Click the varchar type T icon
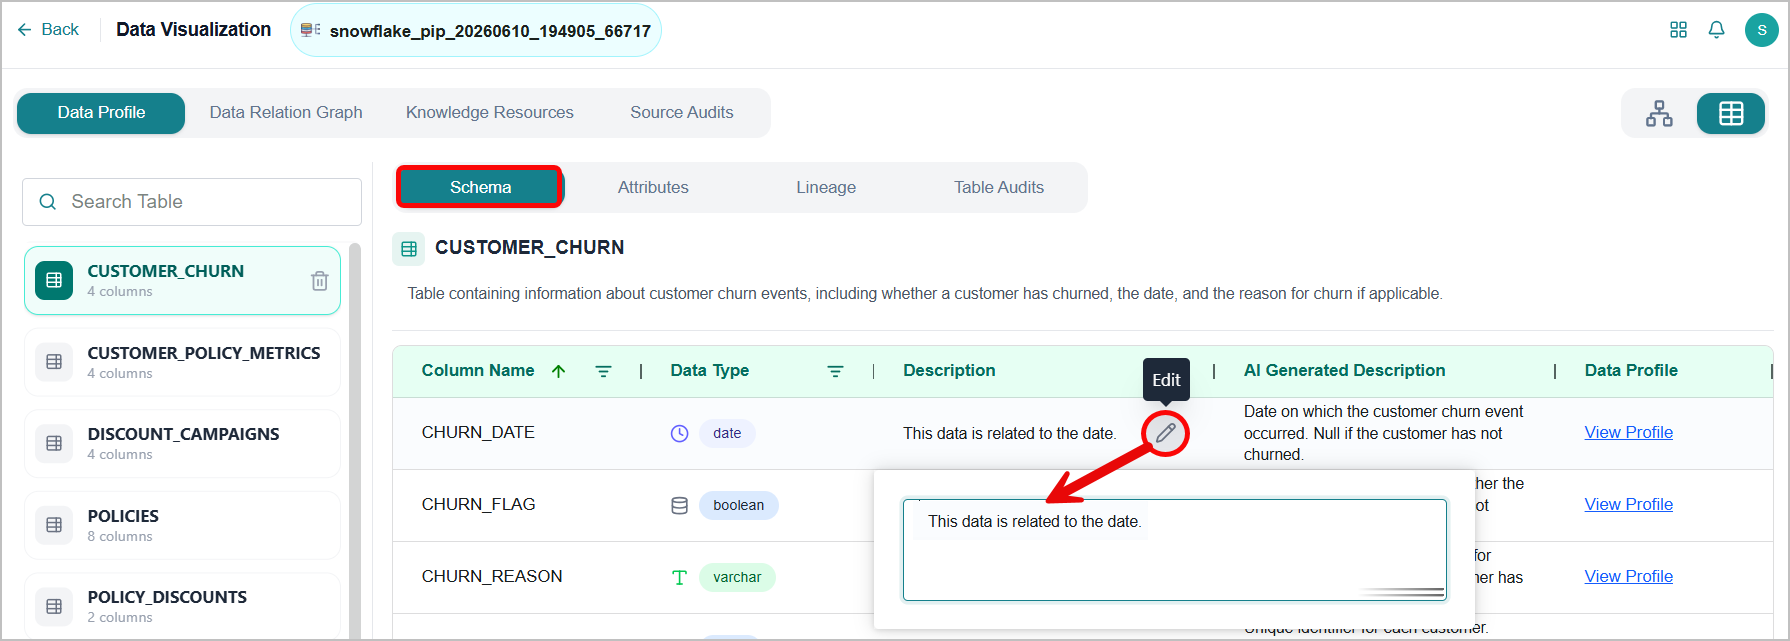The height and width of the screenshot is (641, 1790). tap(679, 577)
